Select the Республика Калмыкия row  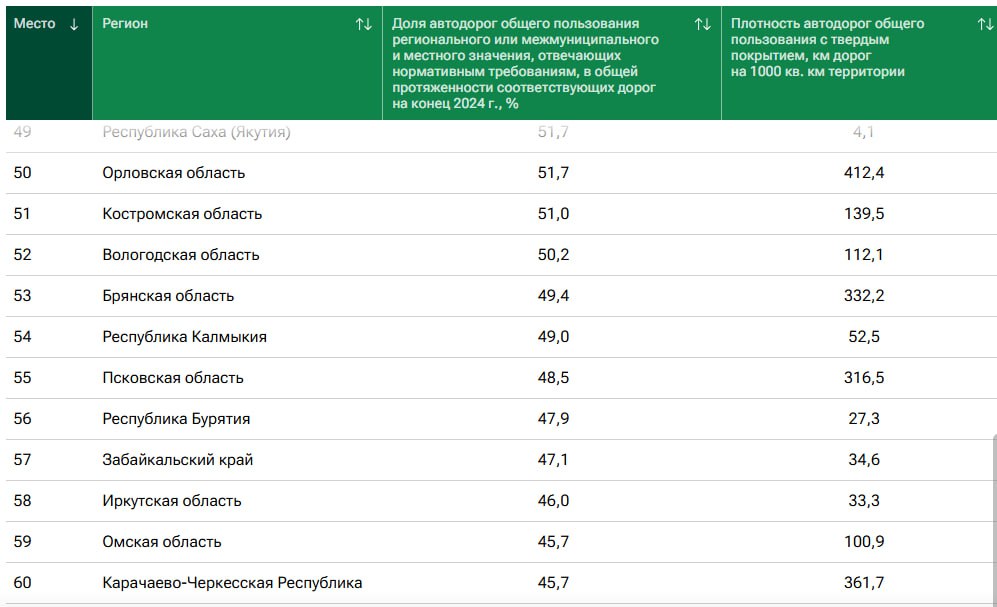184,337
